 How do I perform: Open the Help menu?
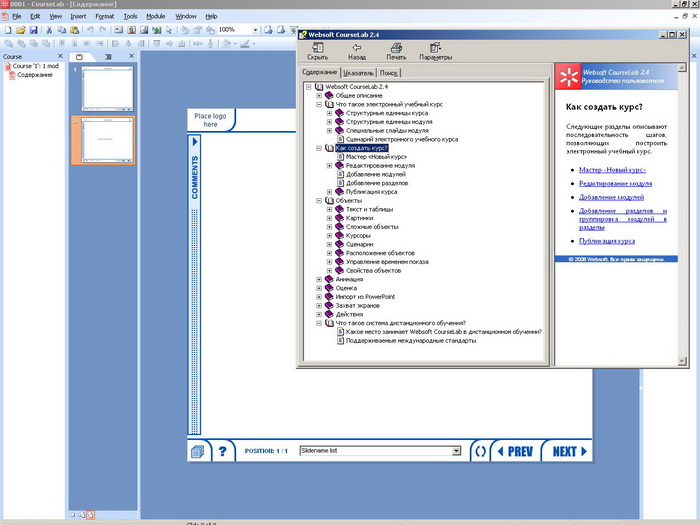(211, 17)
